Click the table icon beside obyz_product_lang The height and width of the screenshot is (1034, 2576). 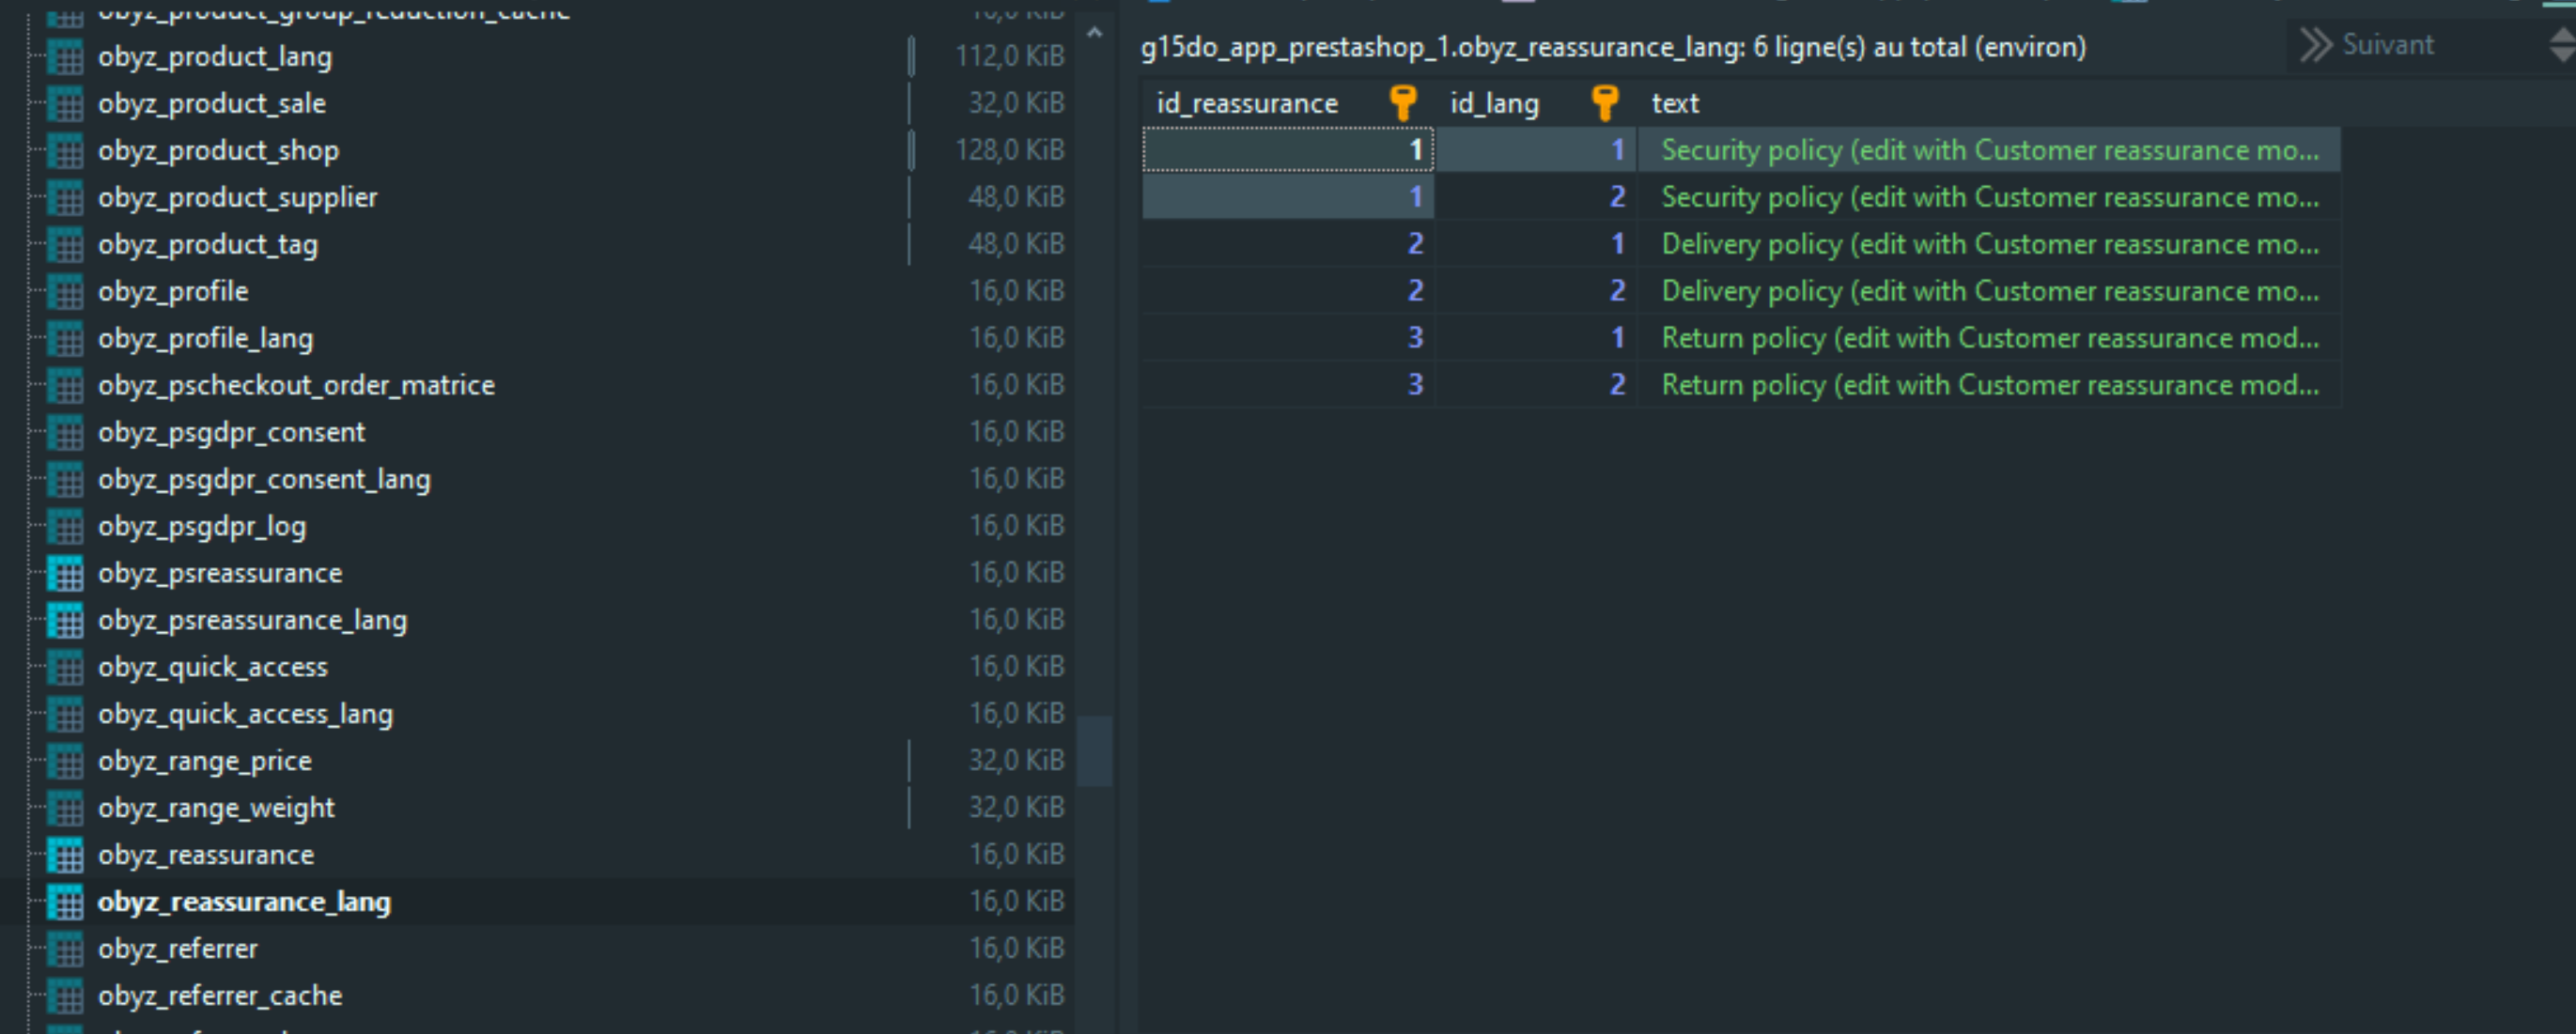coord(66,56)
